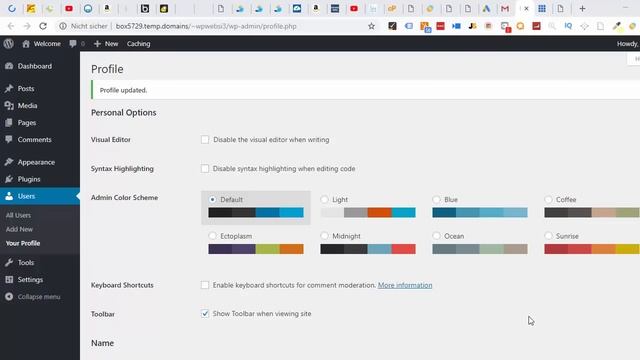Click the Ocean scheme color palette

480,249
